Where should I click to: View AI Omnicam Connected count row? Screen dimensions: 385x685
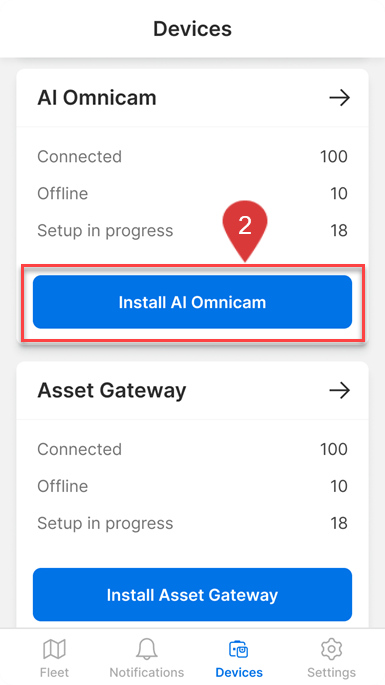[x=192, y=156]
